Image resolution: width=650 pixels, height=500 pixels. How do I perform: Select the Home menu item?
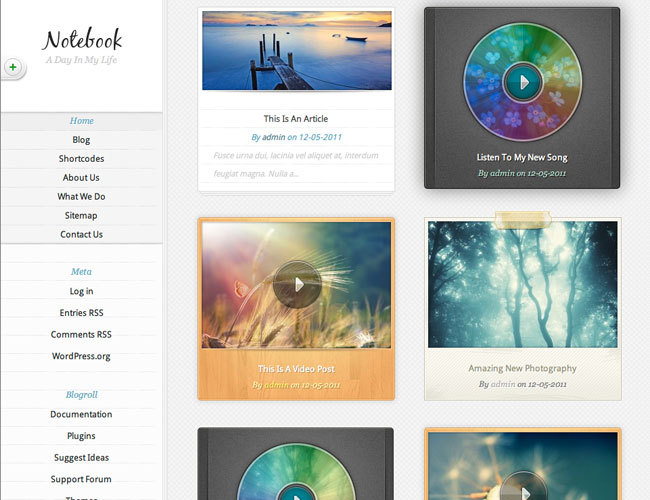click(x=82, y=121)
